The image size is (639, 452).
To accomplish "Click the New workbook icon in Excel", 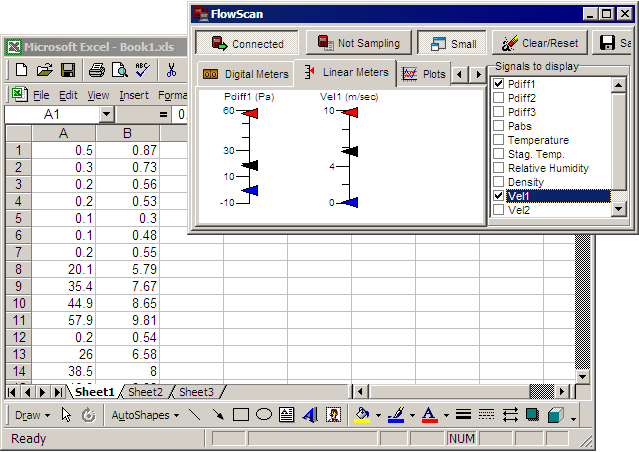I will [x=22, y=70].
